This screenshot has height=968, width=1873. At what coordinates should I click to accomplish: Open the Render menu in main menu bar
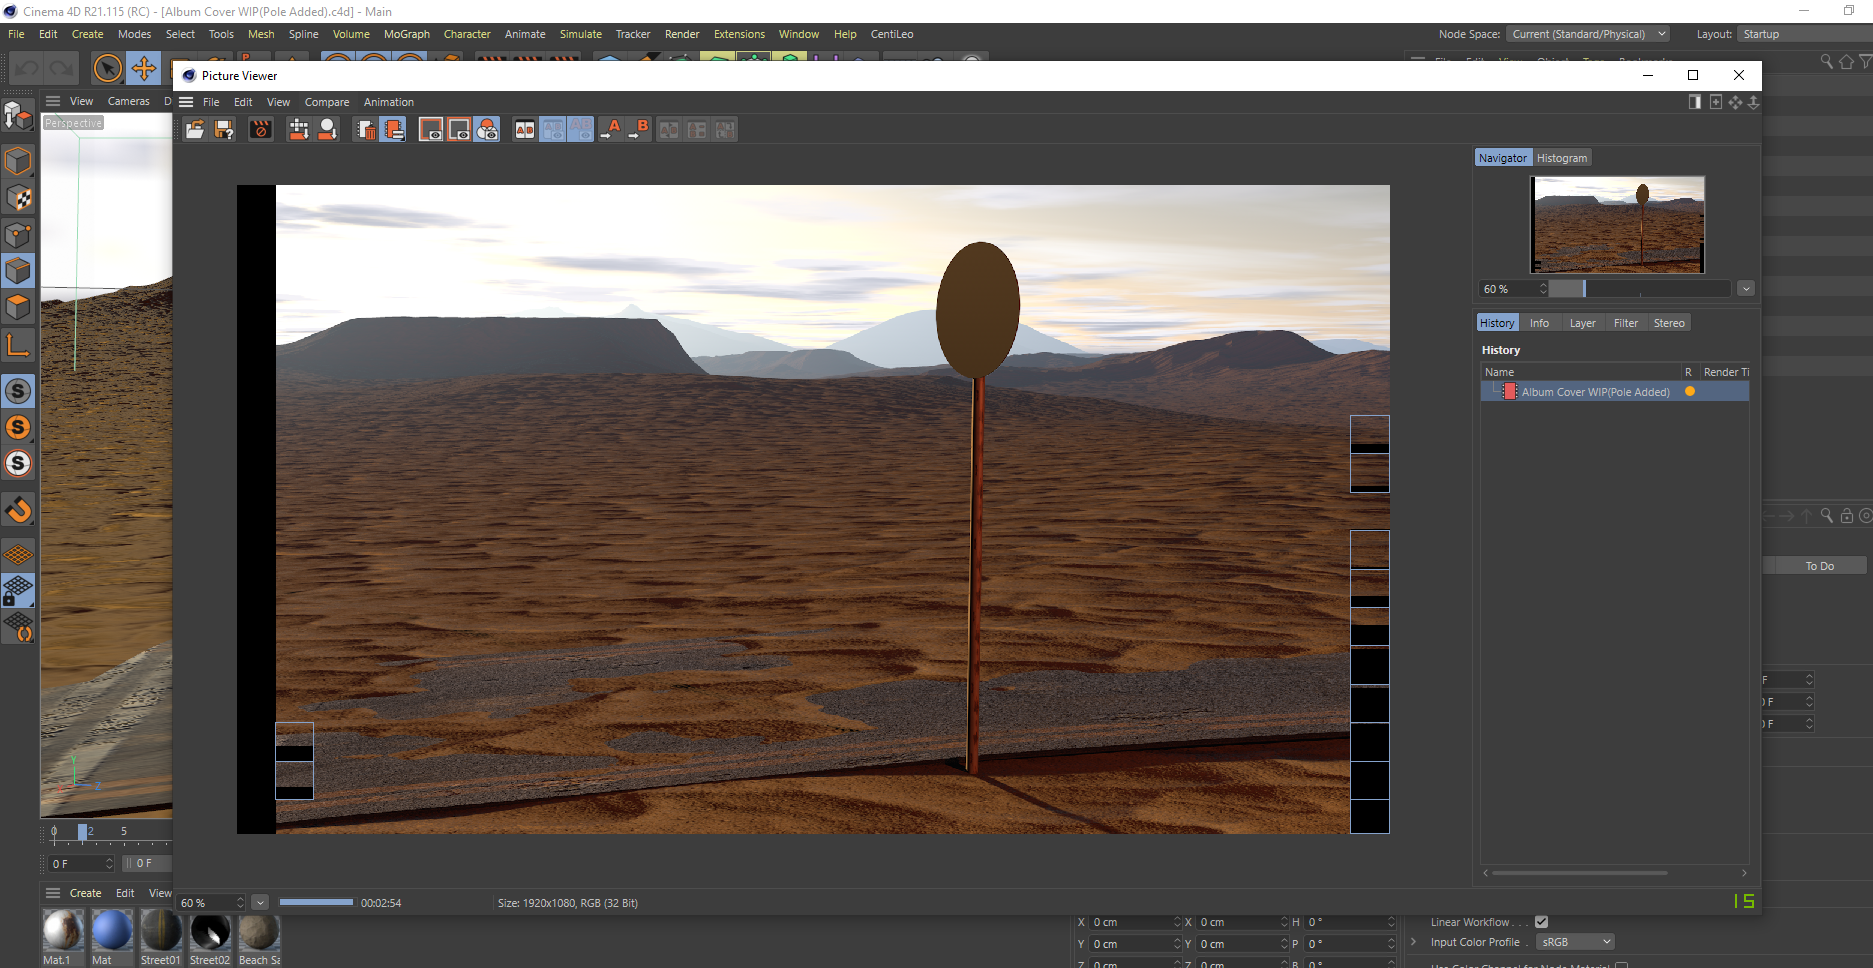click(x=682, y=34)
